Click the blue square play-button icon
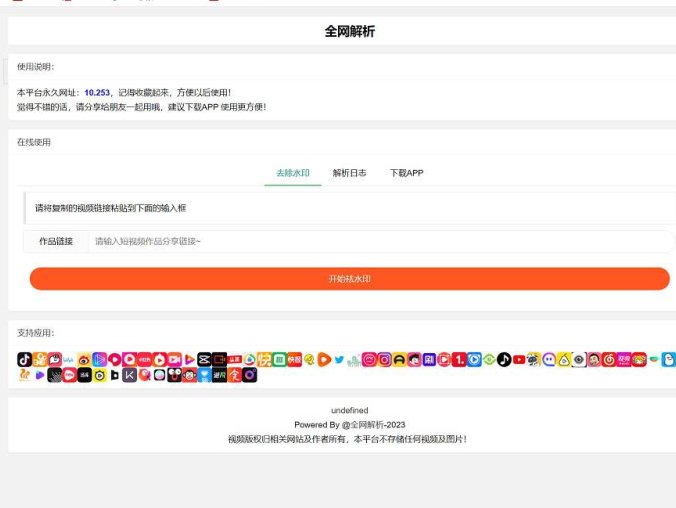The width and height of the screenshot is (676, 508). point(474,360)
